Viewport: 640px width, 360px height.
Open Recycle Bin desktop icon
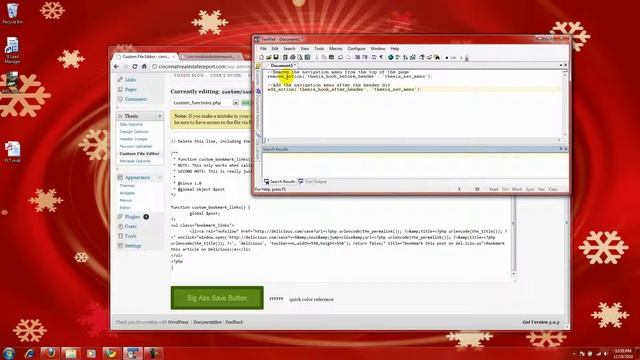[x=12, y=13]
